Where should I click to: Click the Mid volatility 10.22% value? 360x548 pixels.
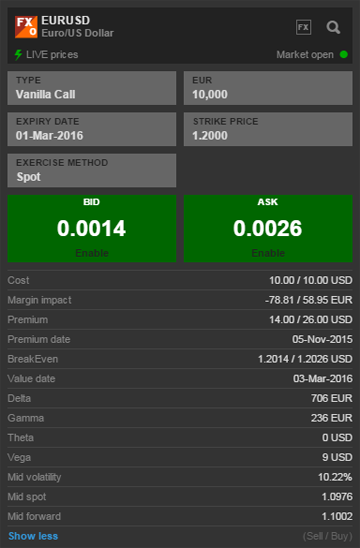(335, 477)
